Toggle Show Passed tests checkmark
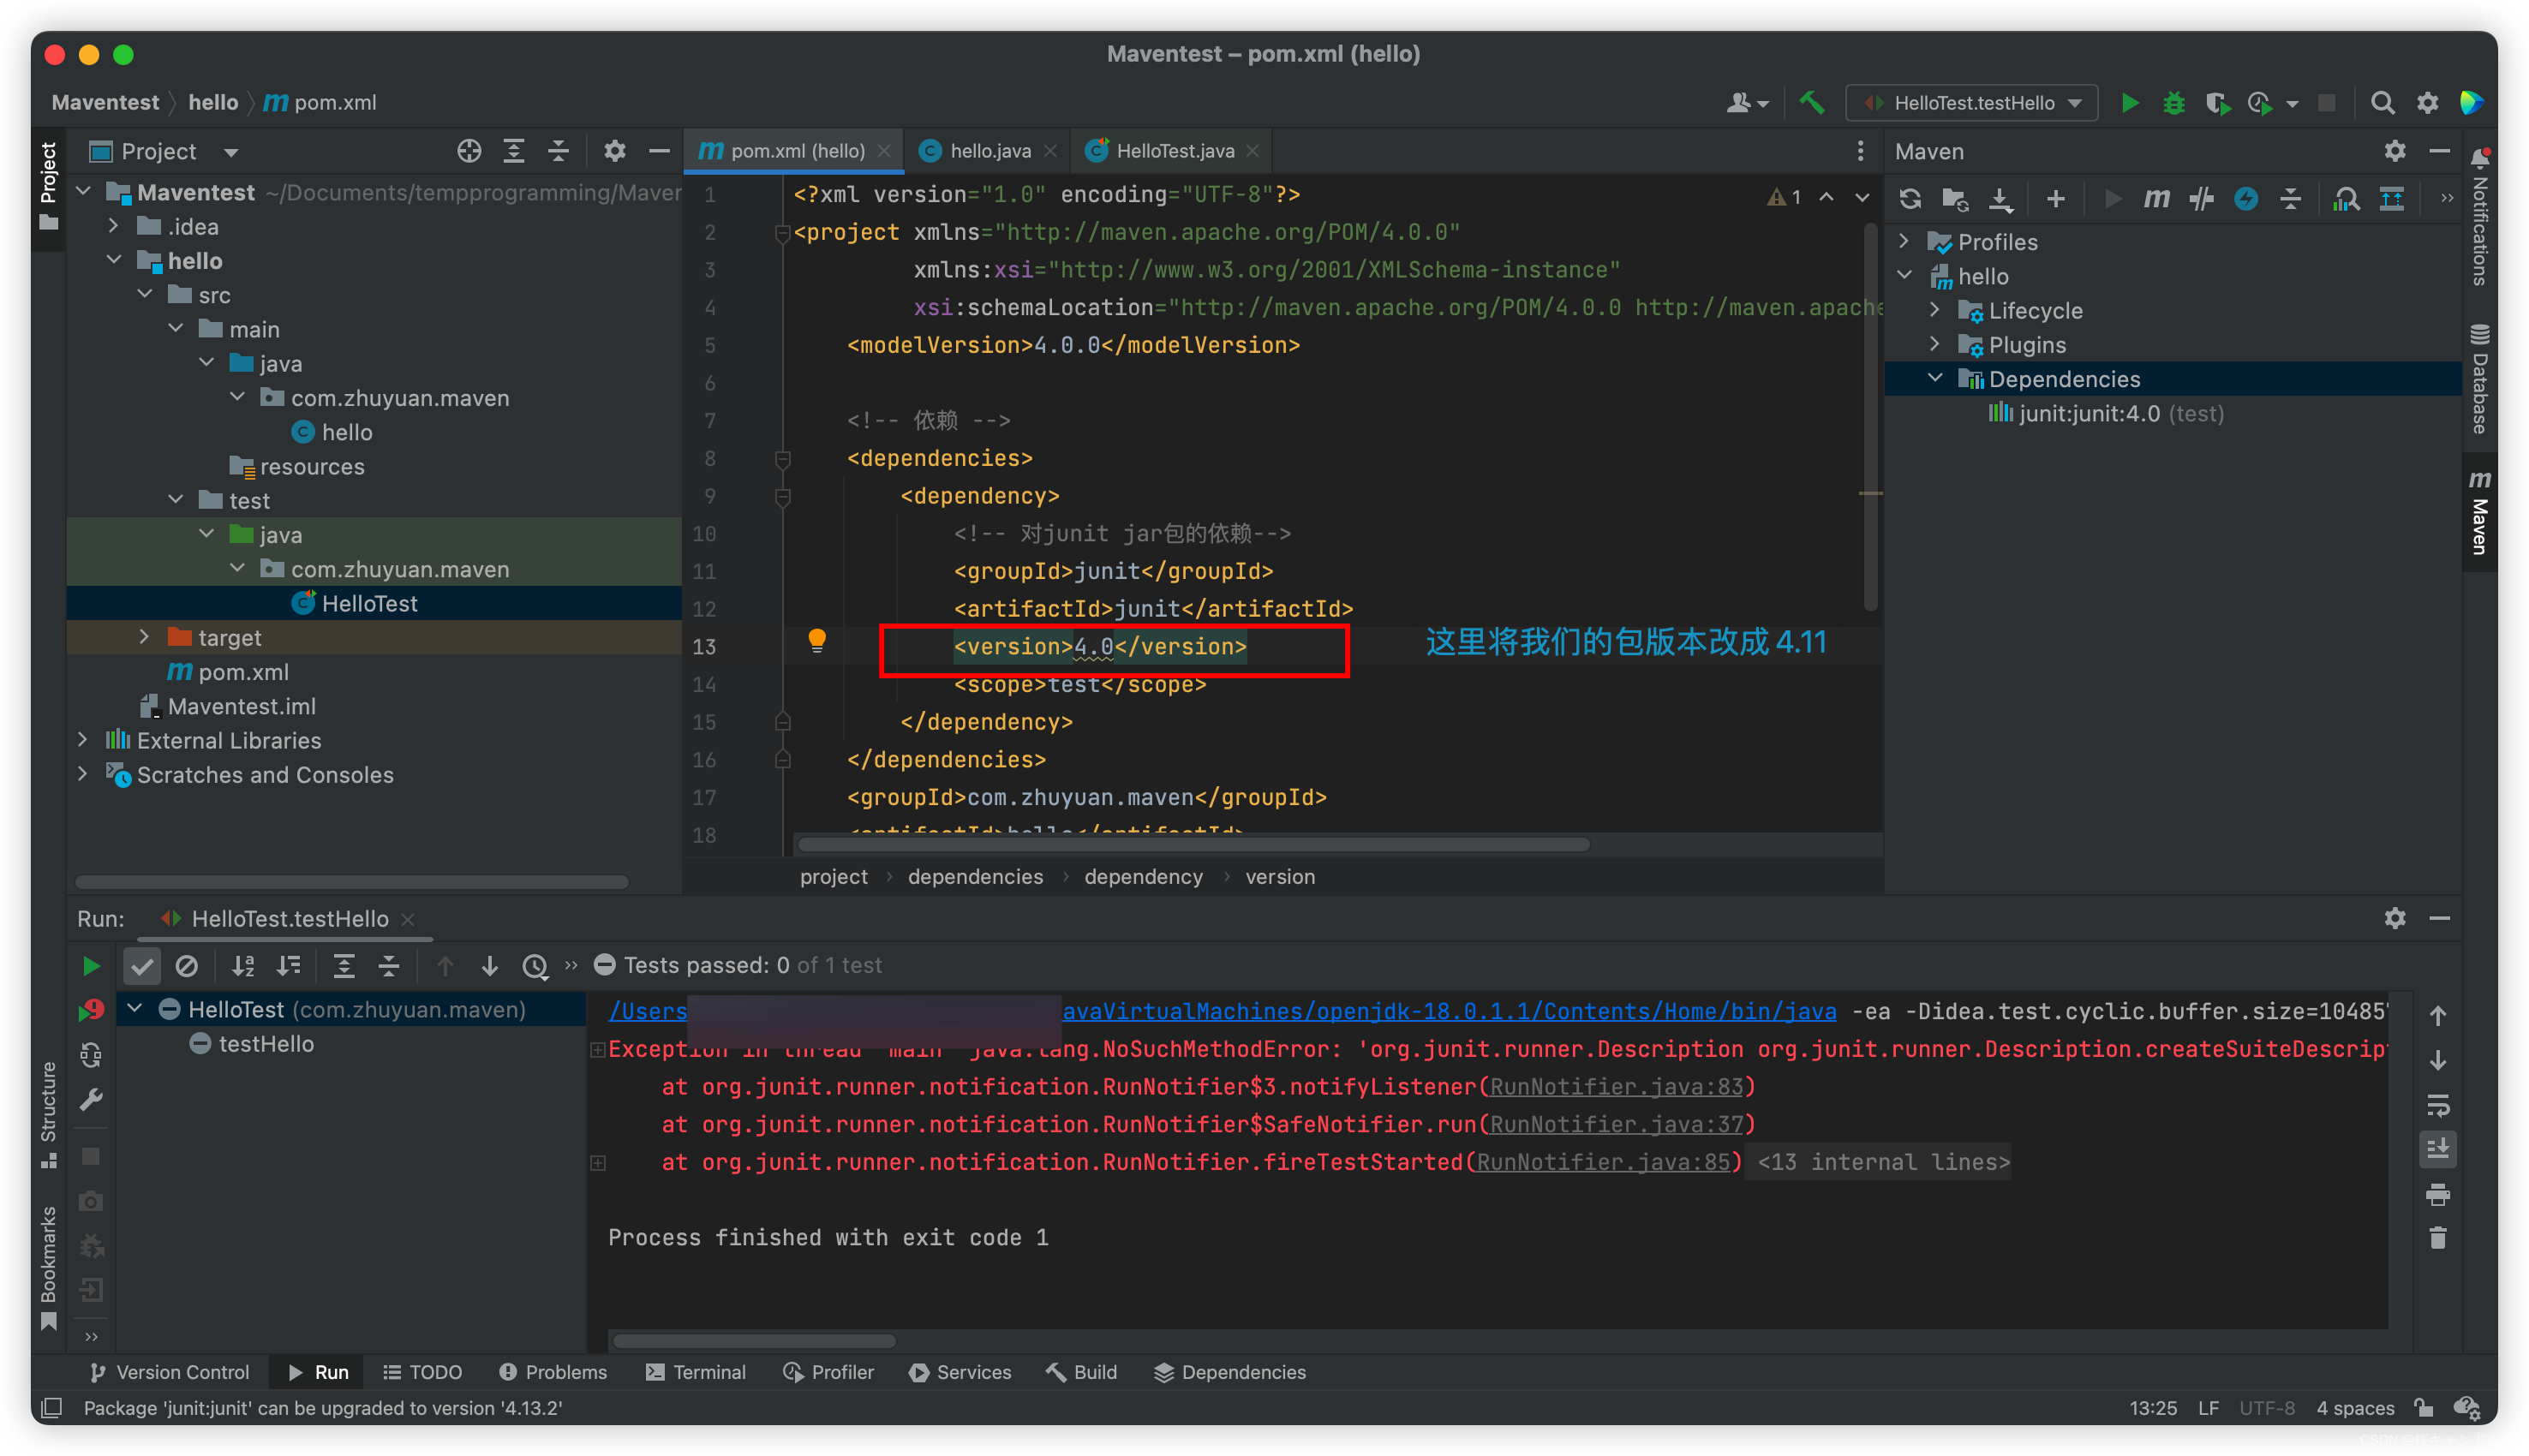Screen dimensions: 2529x1456 tap(142, 965)
